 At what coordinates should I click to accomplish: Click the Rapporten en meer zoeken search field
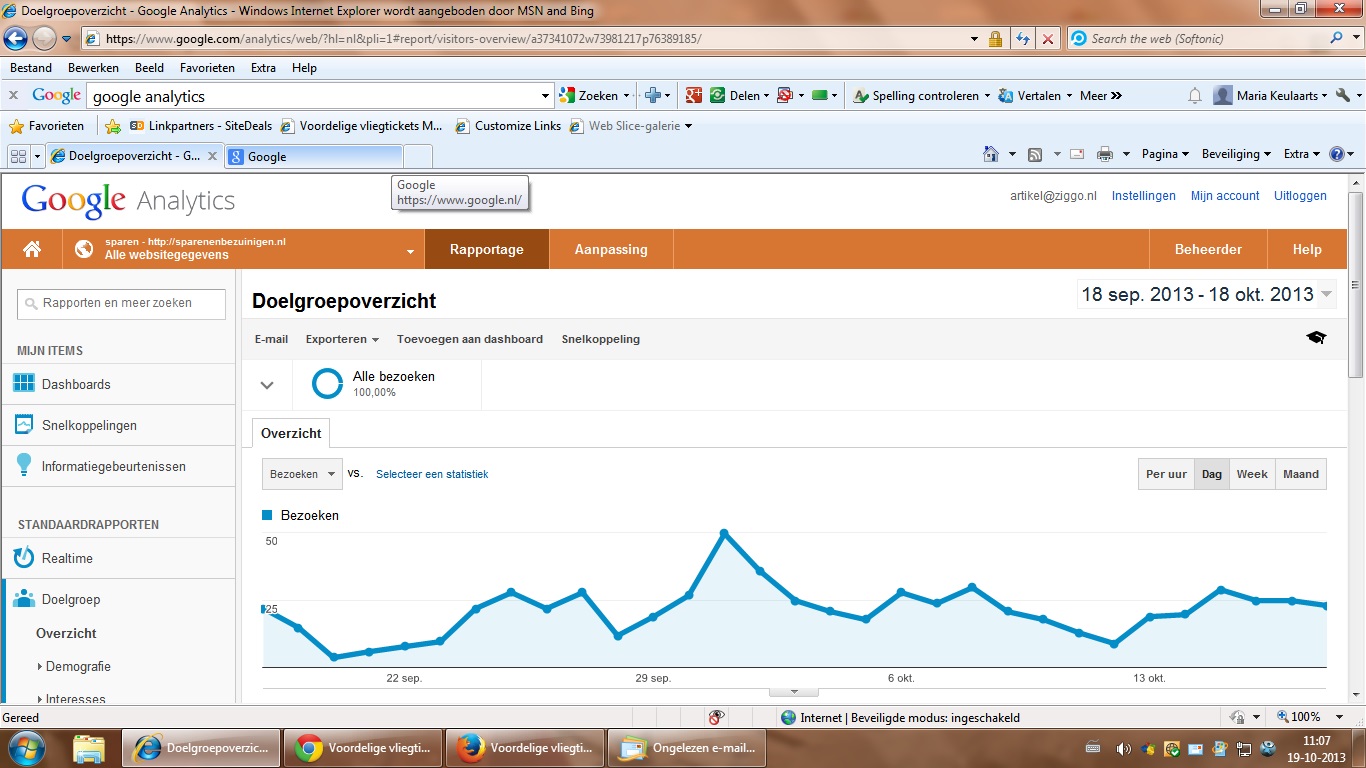pos(121,303)
